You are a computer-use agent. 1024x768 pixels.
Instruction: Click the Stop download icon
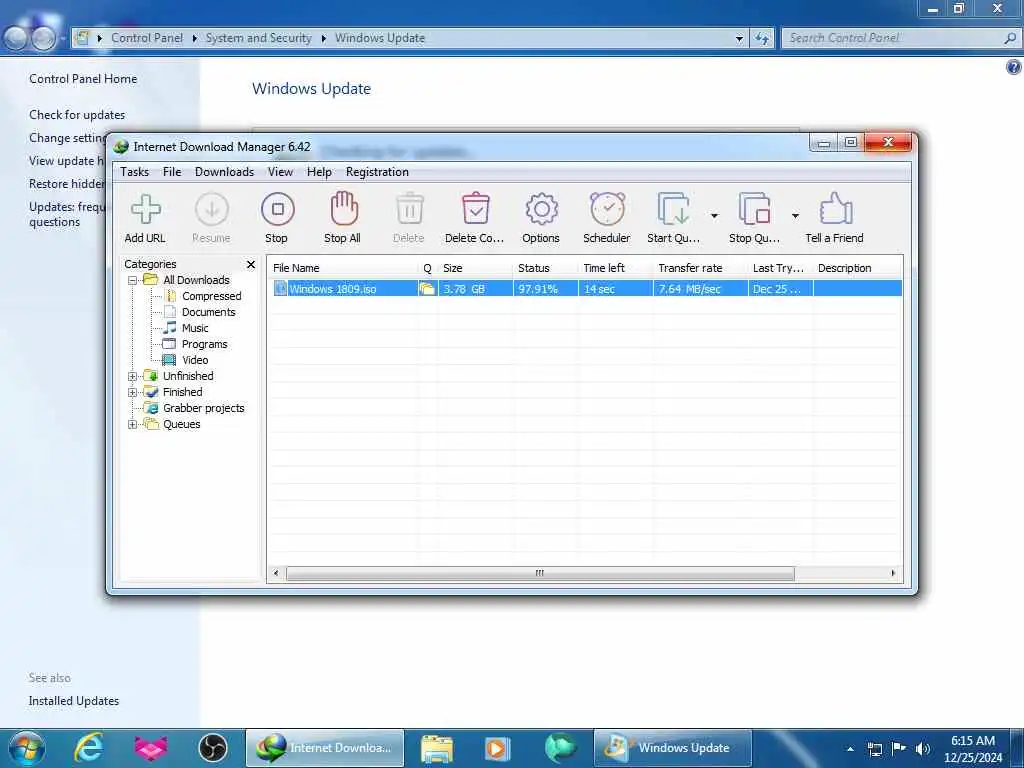(278, 209)
